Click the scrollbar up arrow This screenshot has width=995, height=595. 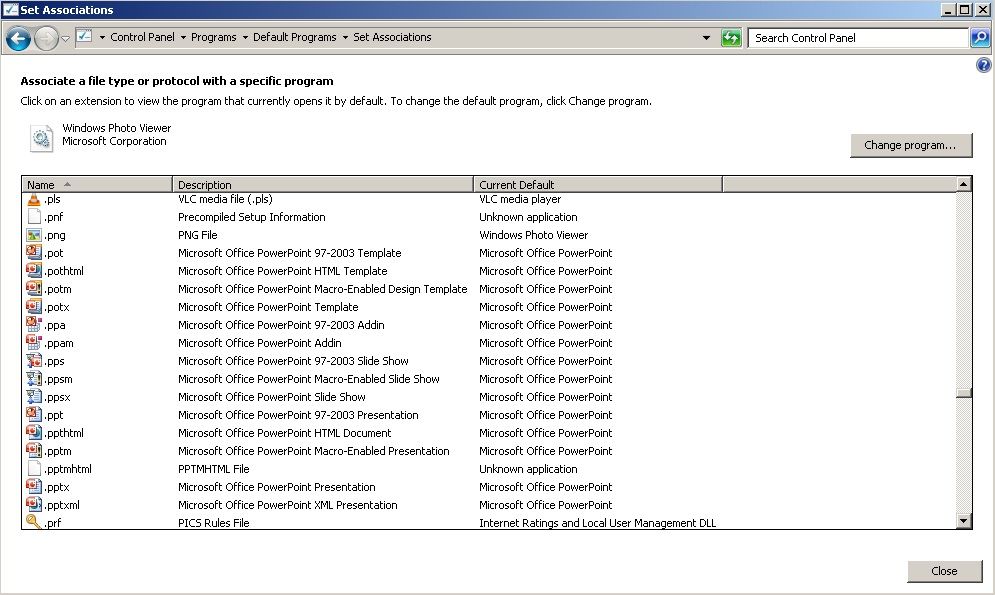pyautogui.click(x=963, y=184)
